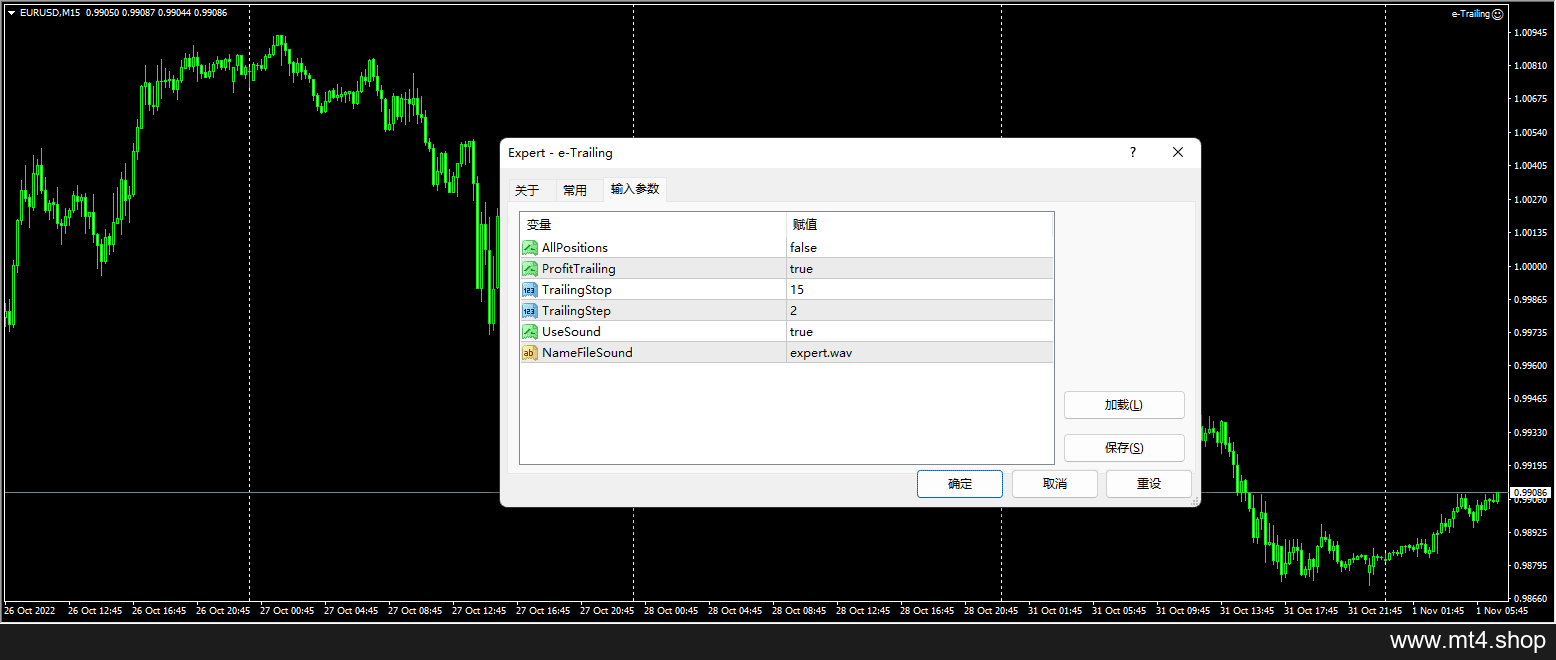This screenshot has height=660, width=1556.
Task: Click the UseSound boolean variable icon
Action: (x=530, y=332)
